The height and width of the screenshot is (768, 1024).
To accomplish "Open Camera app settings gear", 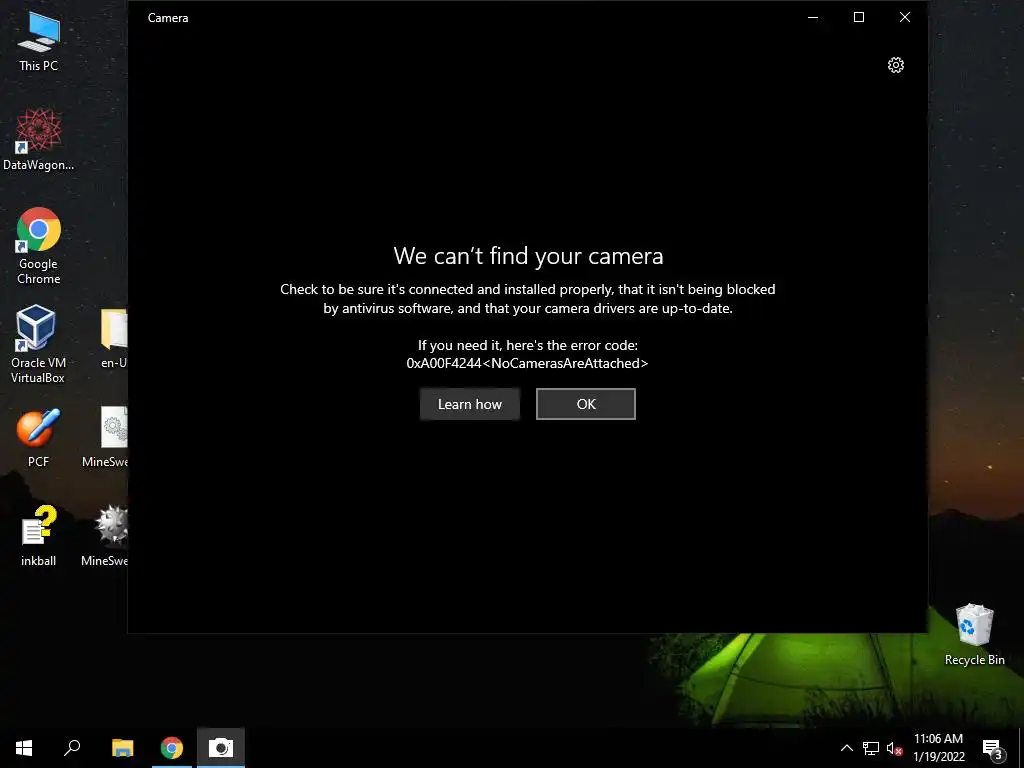I will tap(895, 65).
